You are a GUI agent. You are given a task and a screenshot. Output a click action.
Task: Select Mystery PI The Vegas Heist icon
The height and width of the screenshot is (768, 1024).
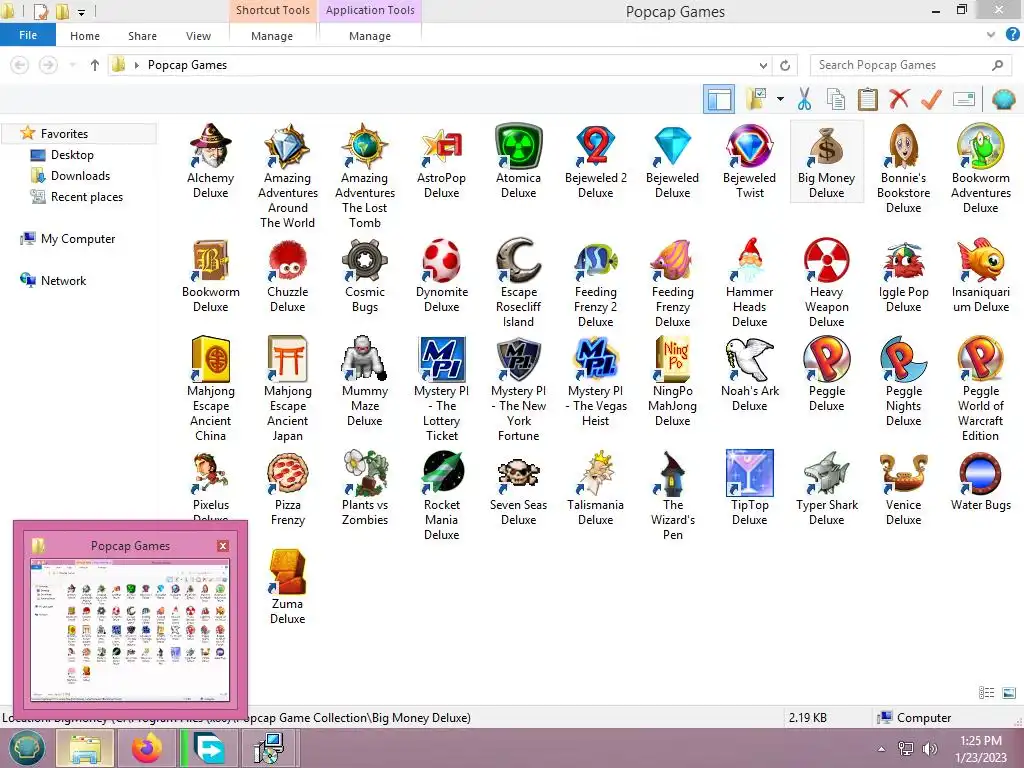(x=596, y=359)
